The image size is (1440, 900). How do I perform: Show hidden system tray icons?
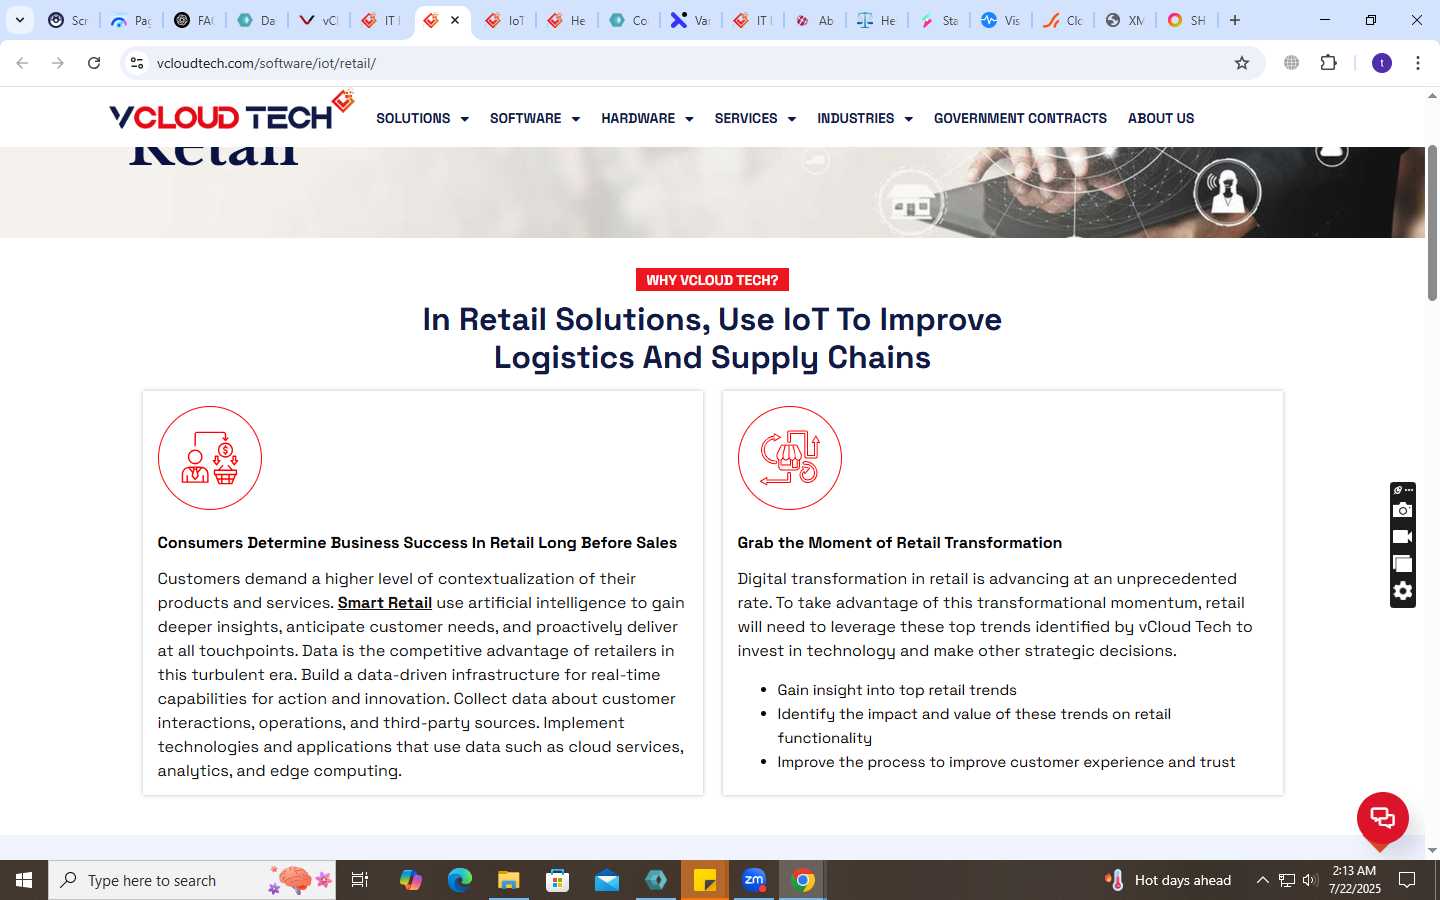(1262, 880)
